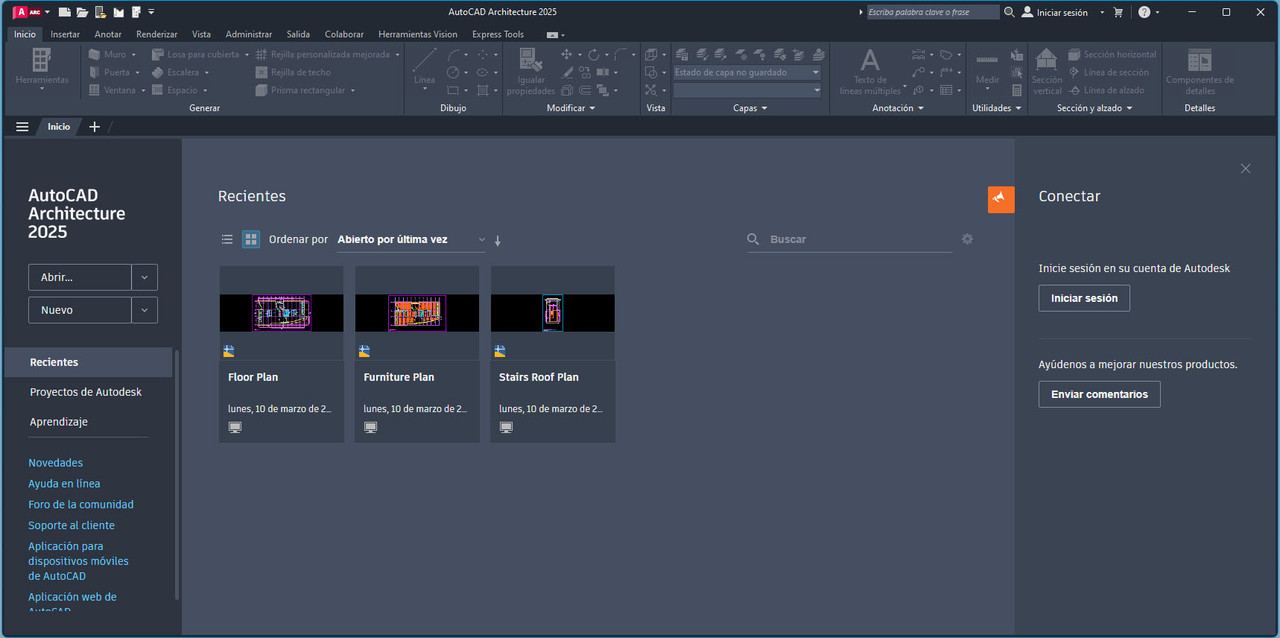Expand the Capas panel
This screenshot has width=1280, height=638.
750,108
